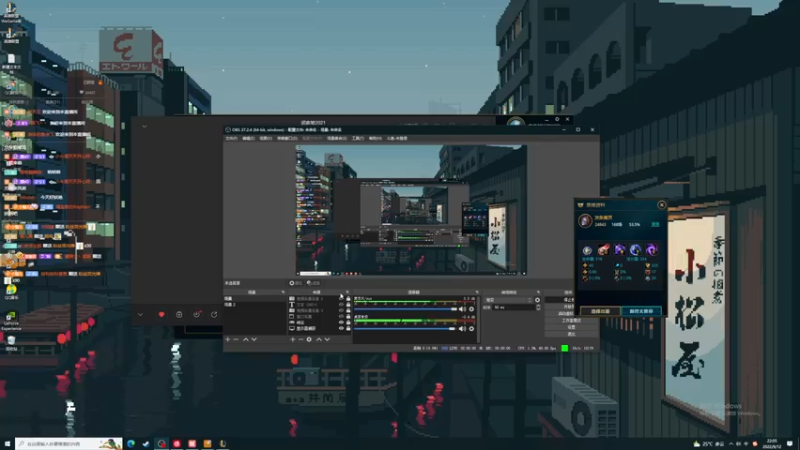Viewport: 800px width, 450px height.
Task: Open source properties gear in Sources toolbar
Action: pos(309,339)
